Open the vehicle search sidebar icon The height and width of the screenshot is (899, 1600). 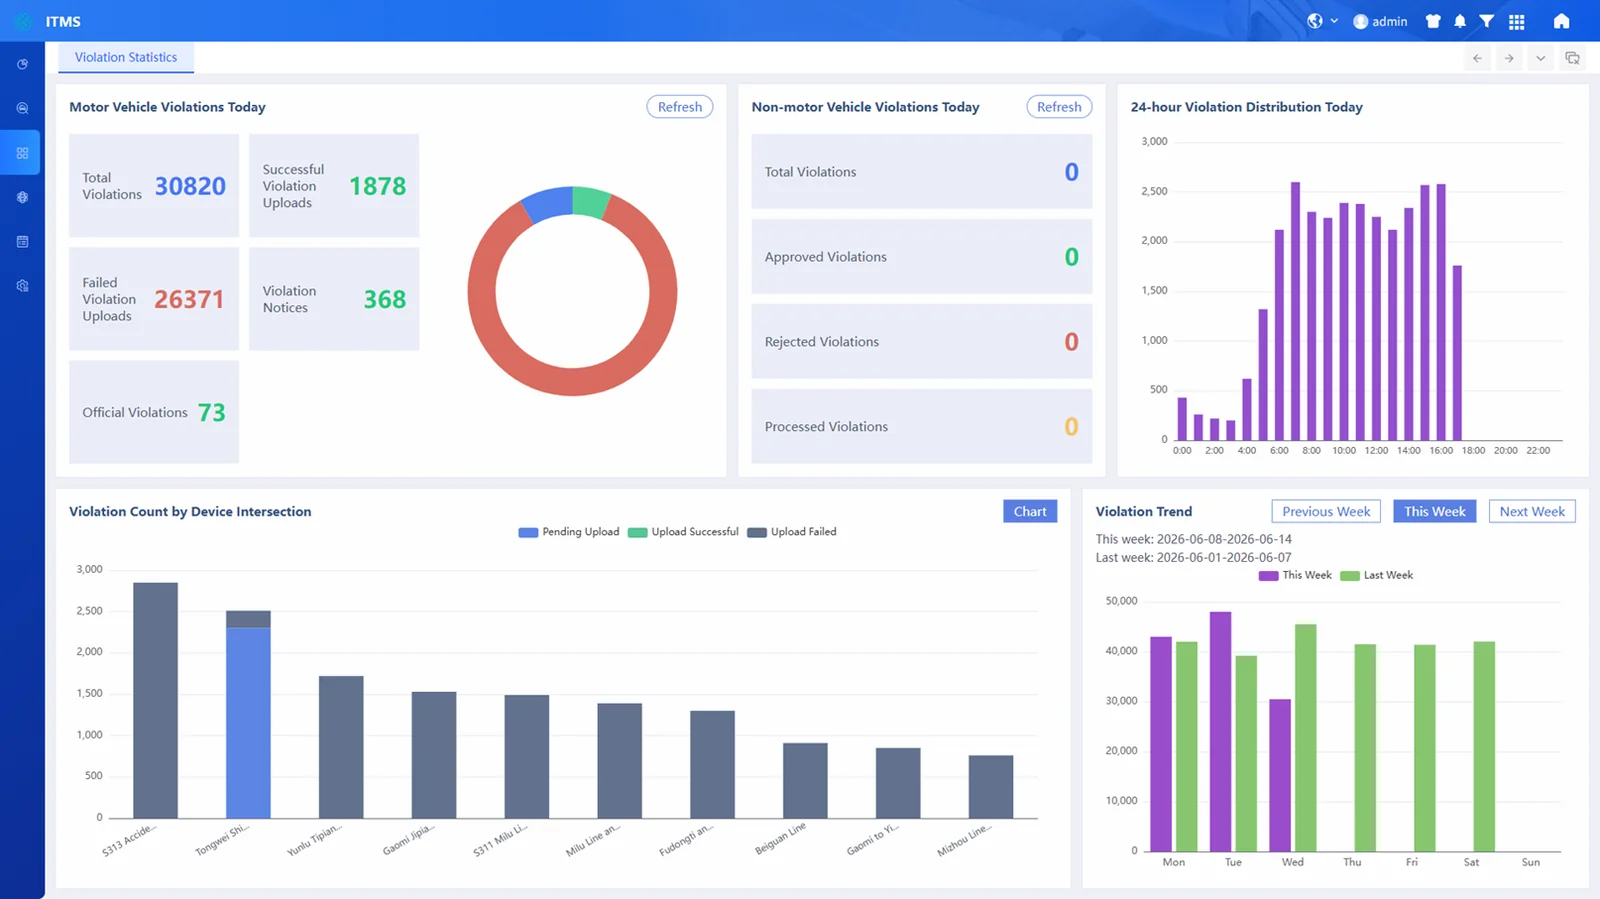pyautogui.click(x=22, y=108)
